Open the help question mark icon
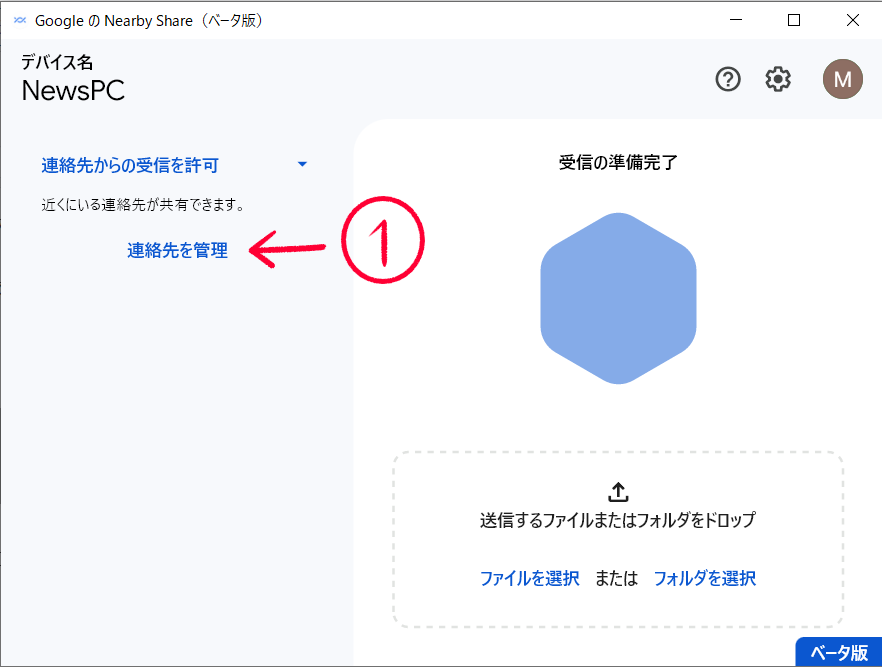This screenshot has width=882, height=667. click(x=728, y=79)
